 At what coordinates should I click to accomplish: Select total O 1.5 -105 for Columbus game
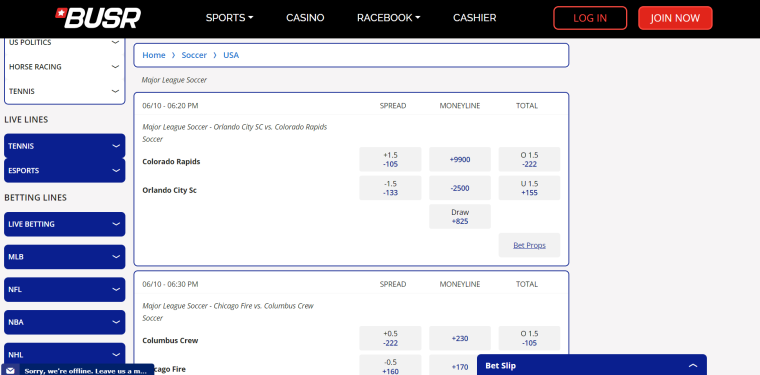click(x=529, y=338)
